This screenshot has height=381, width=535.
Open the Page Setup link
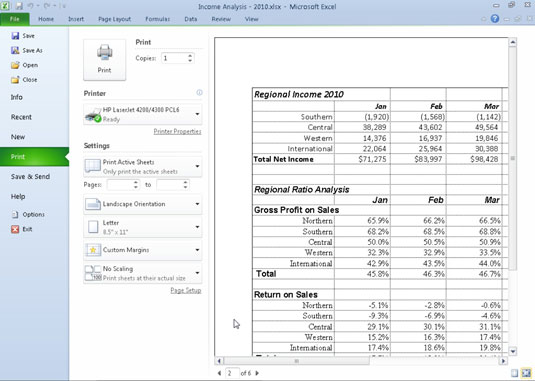[186, 290]
